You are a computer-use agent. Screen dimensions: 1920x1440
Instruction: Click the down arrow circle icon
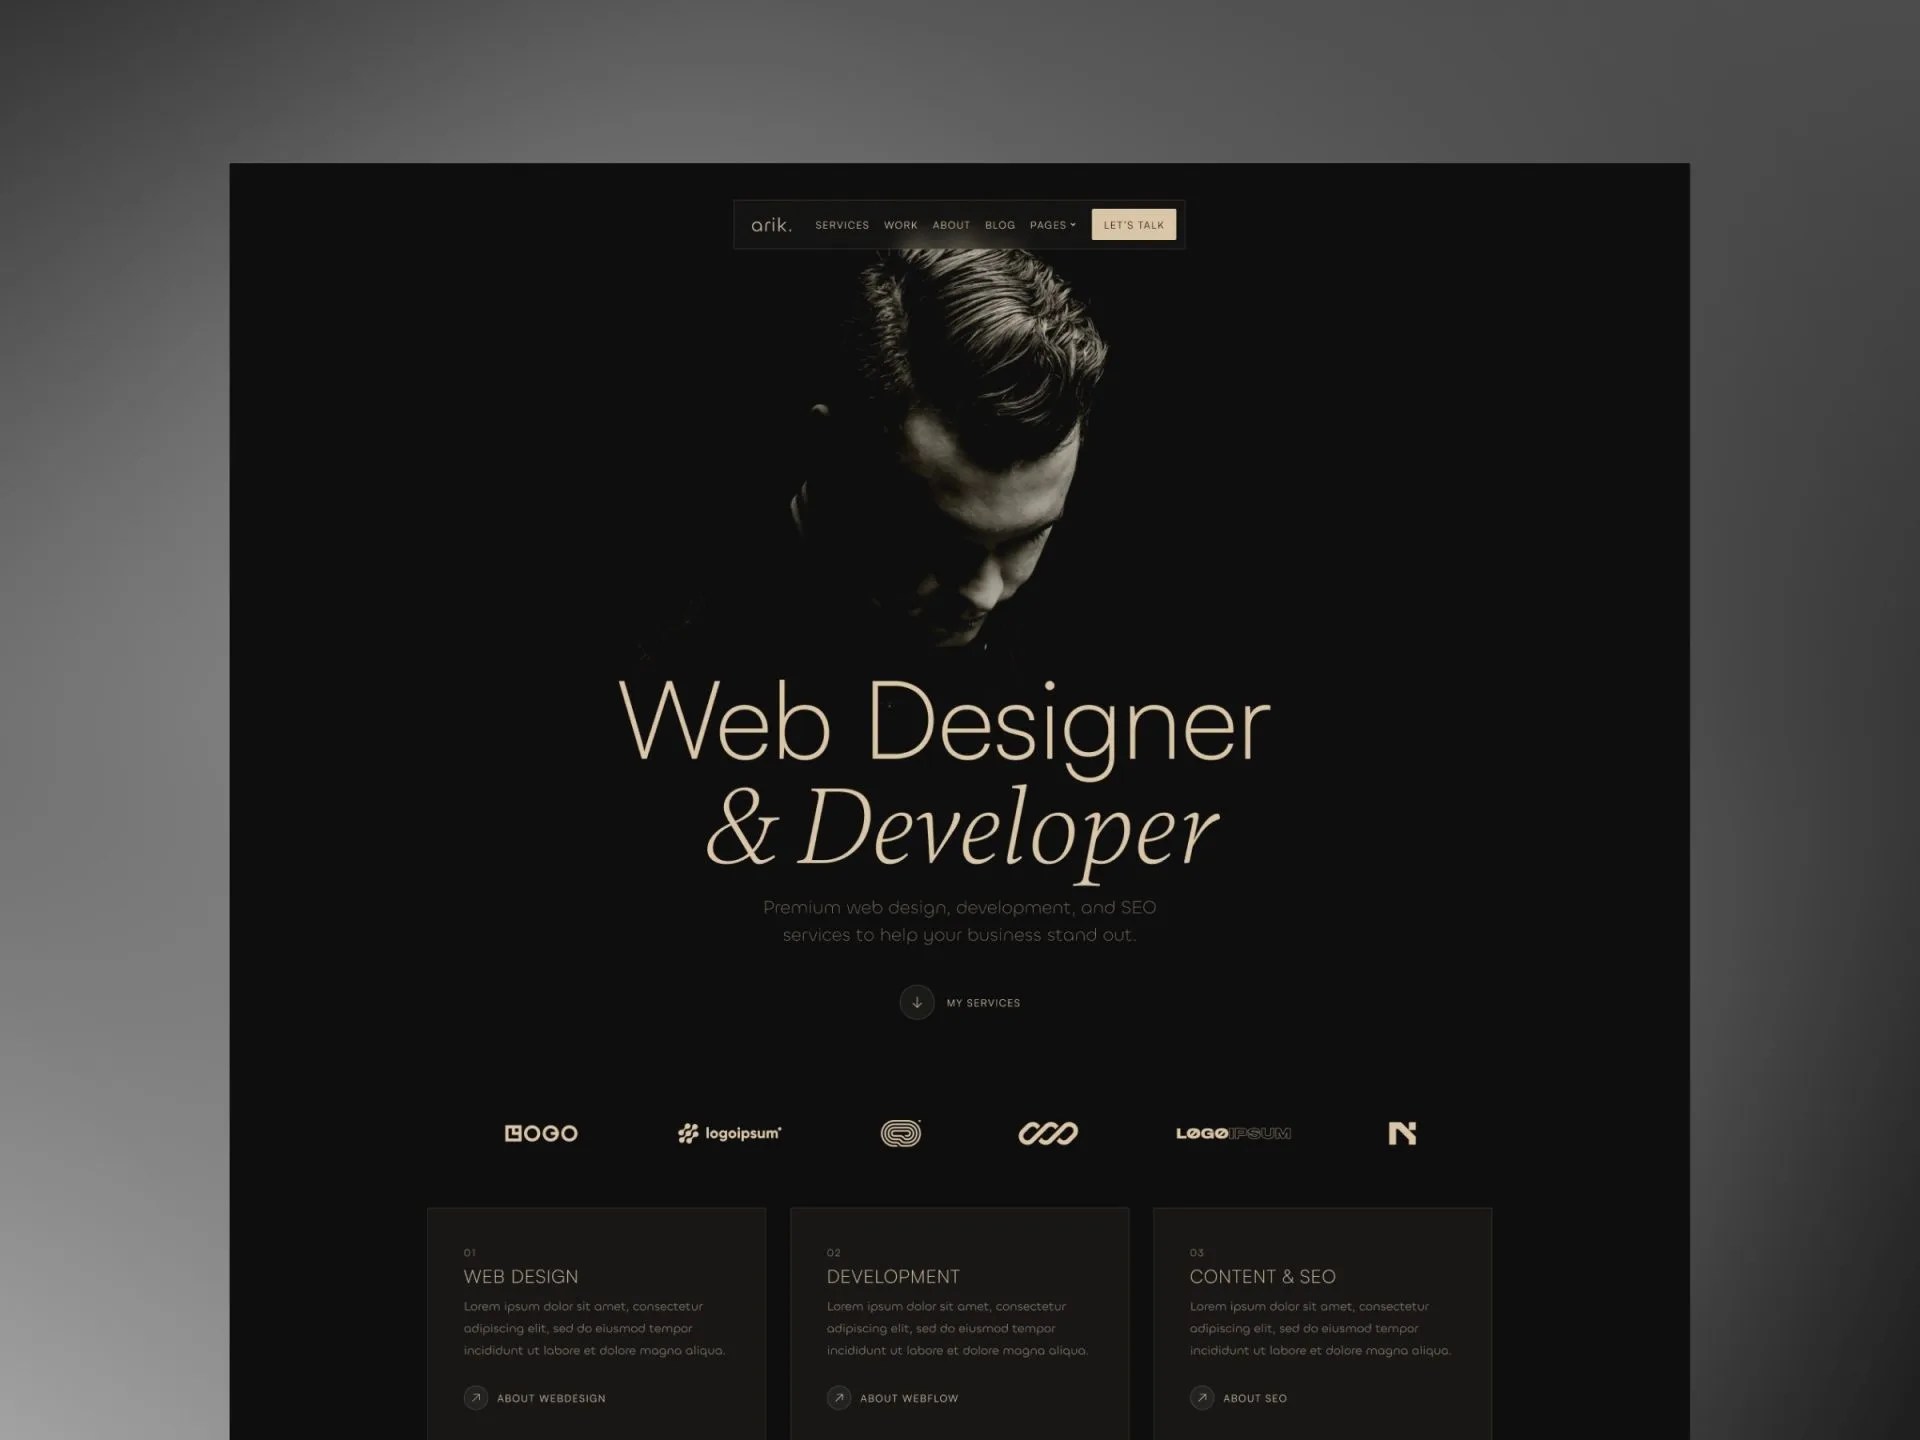coord(916,1002)
